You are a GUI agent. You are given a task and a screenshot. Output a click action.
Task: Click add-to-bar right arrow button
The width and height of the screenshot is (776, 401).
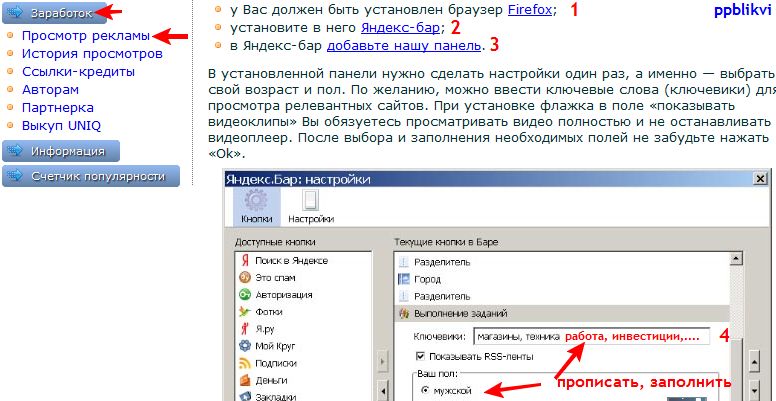[x=383, y=362]
